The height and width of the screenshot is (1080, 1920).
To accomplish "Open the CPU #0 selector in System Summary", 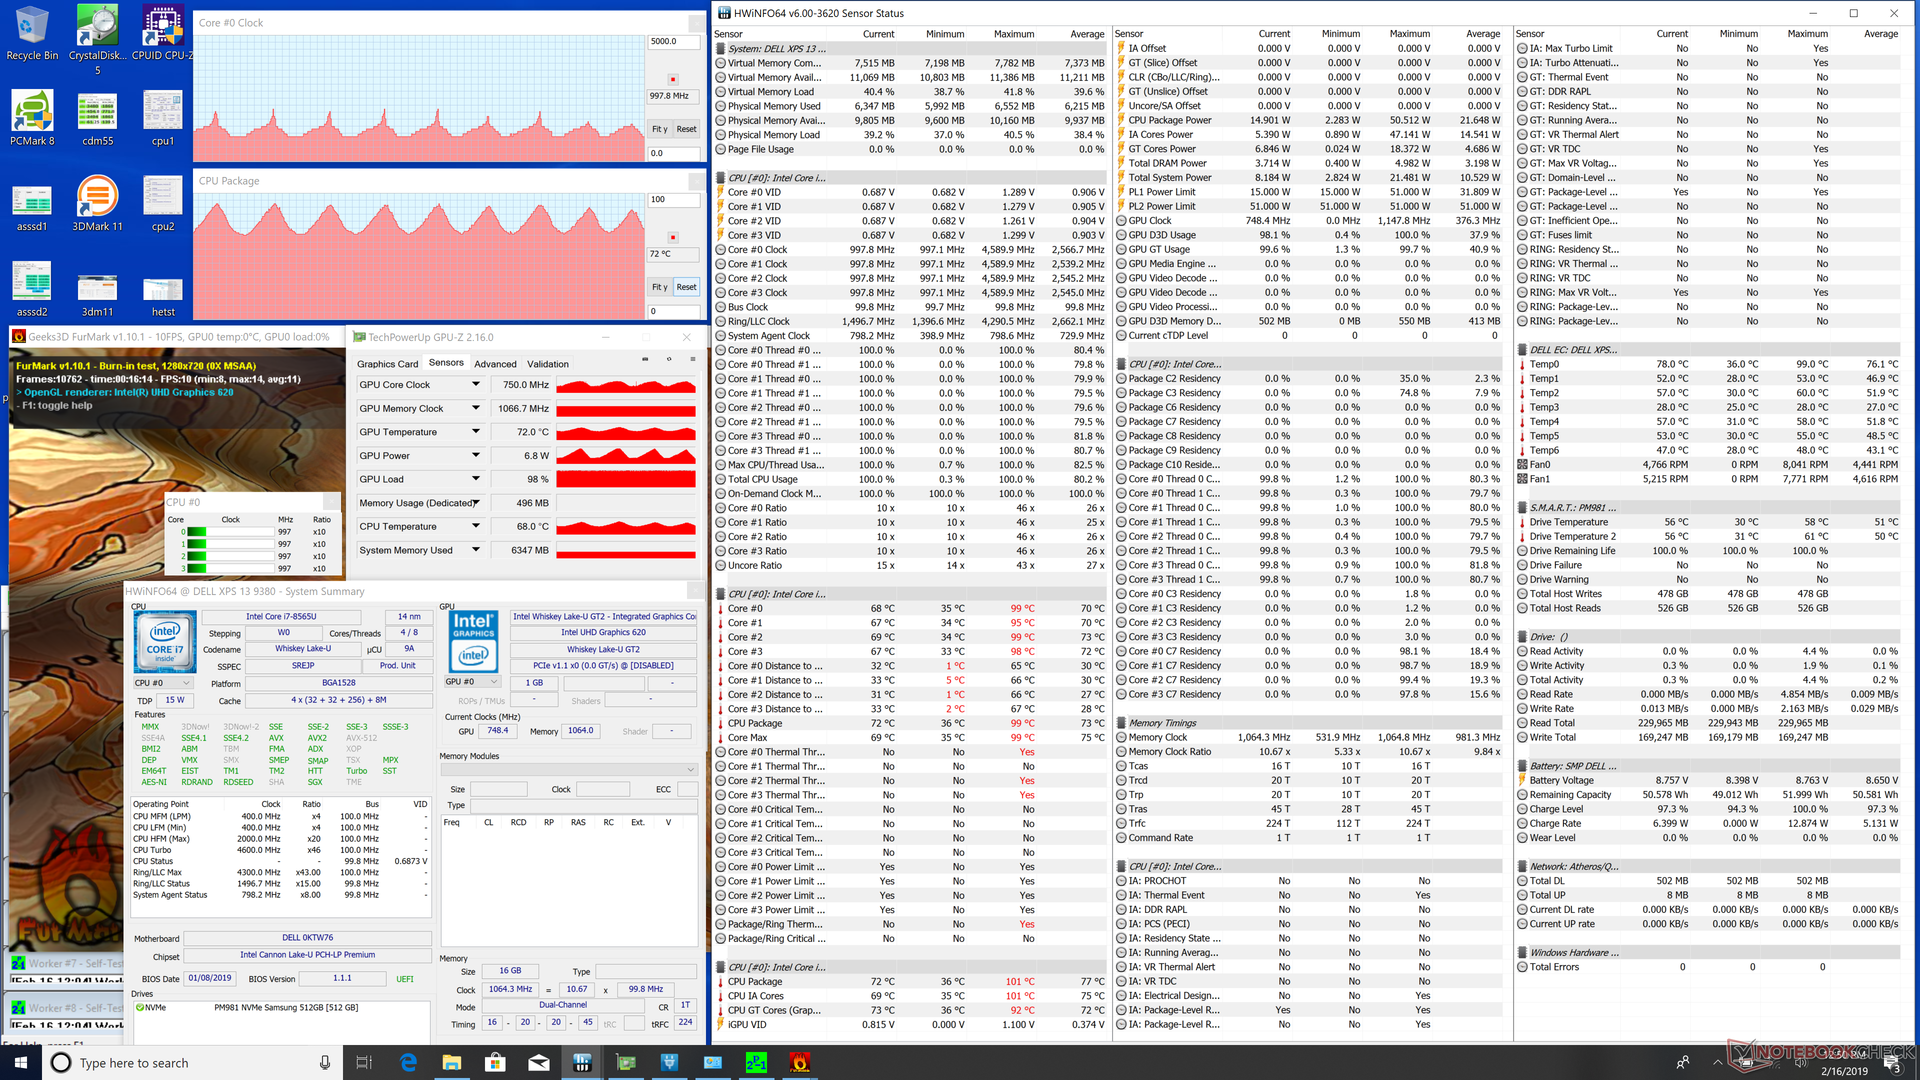I will (x=163, y=683).
